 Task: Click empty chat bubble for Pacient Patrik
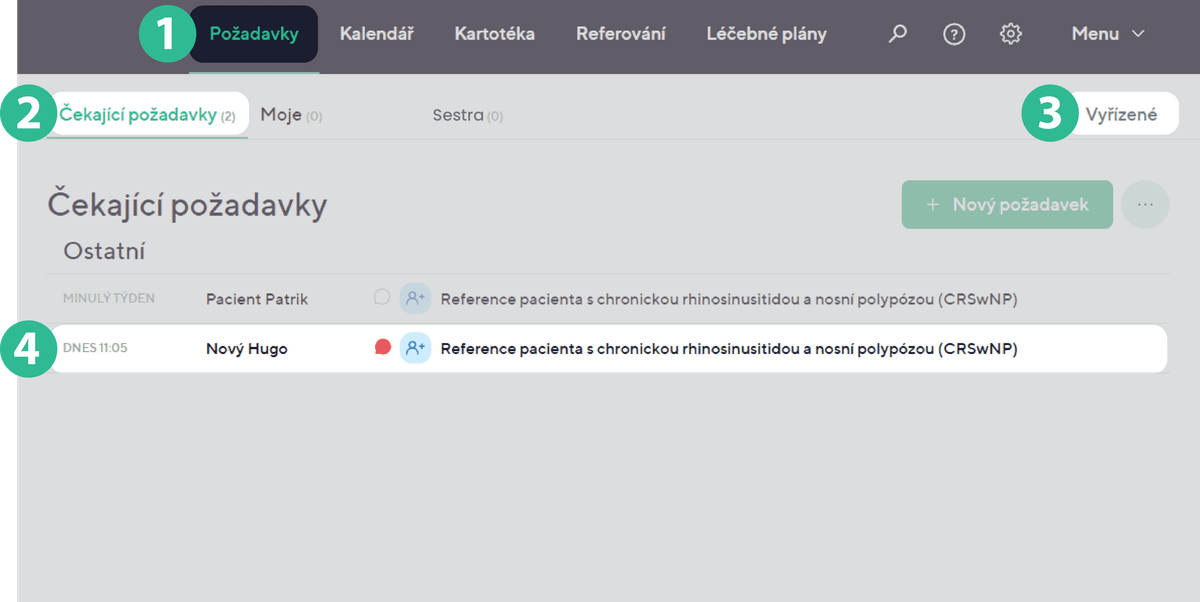pyautogui.click(x=382, y=297)
